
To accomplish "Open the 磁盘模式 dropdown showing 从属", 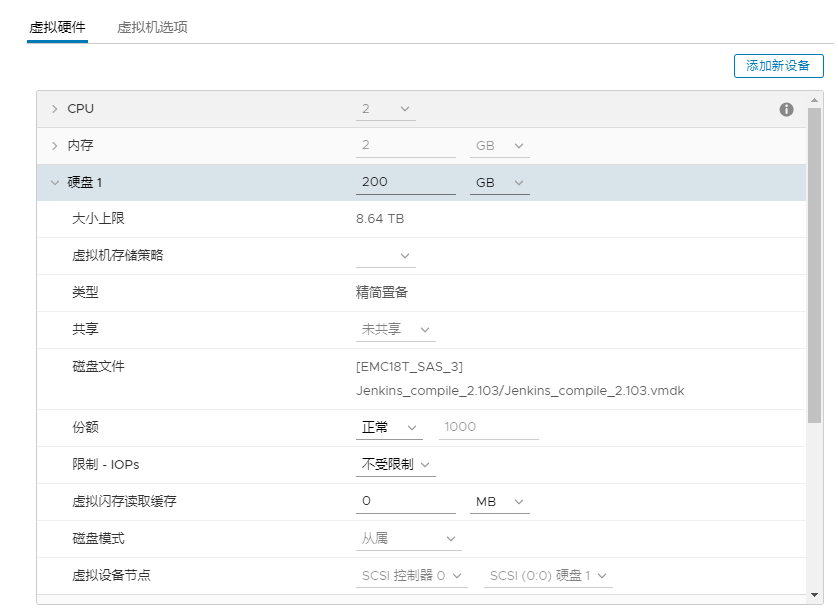I will tap(408, 539).
